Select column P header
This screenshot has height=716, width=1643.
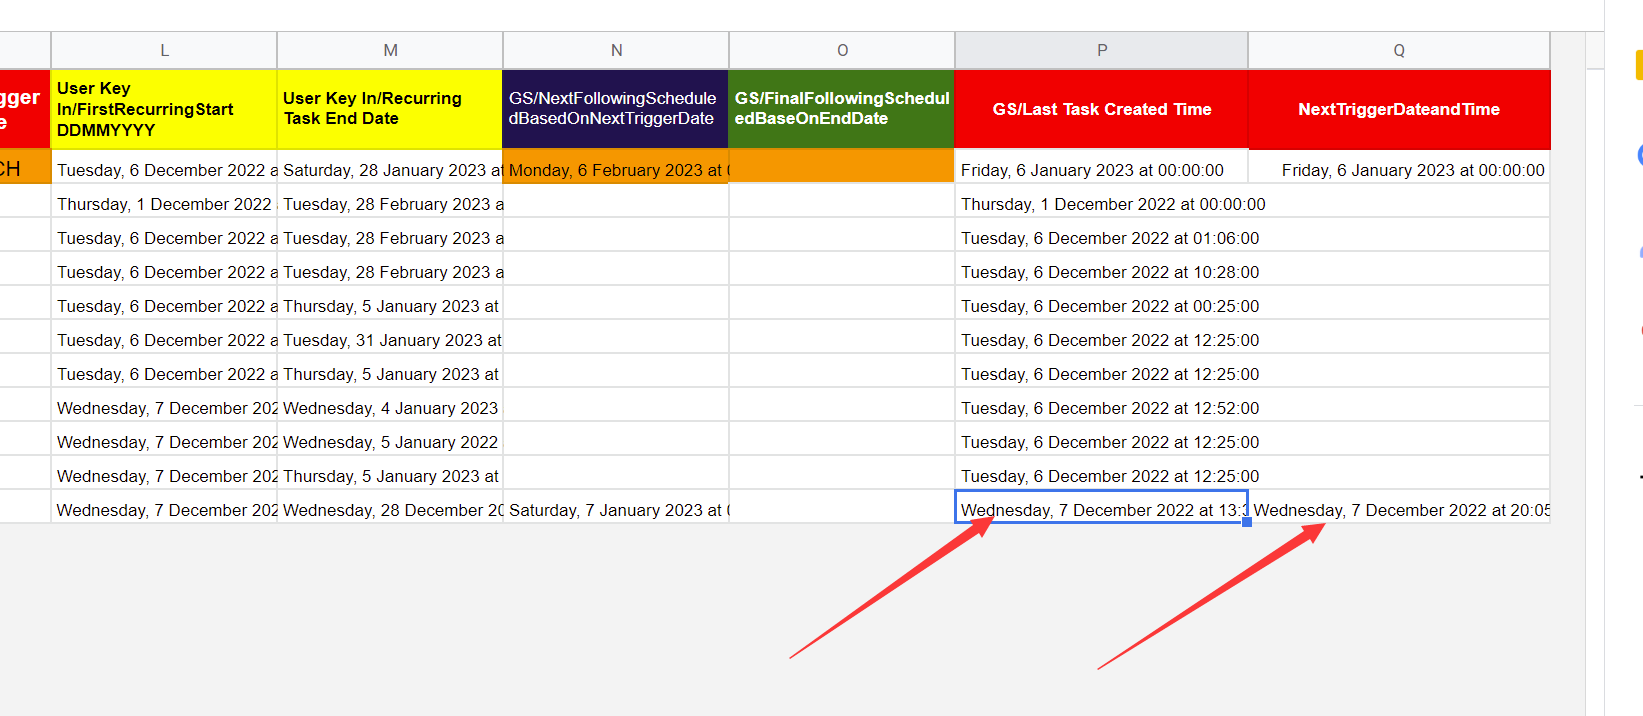point(1101,50)
